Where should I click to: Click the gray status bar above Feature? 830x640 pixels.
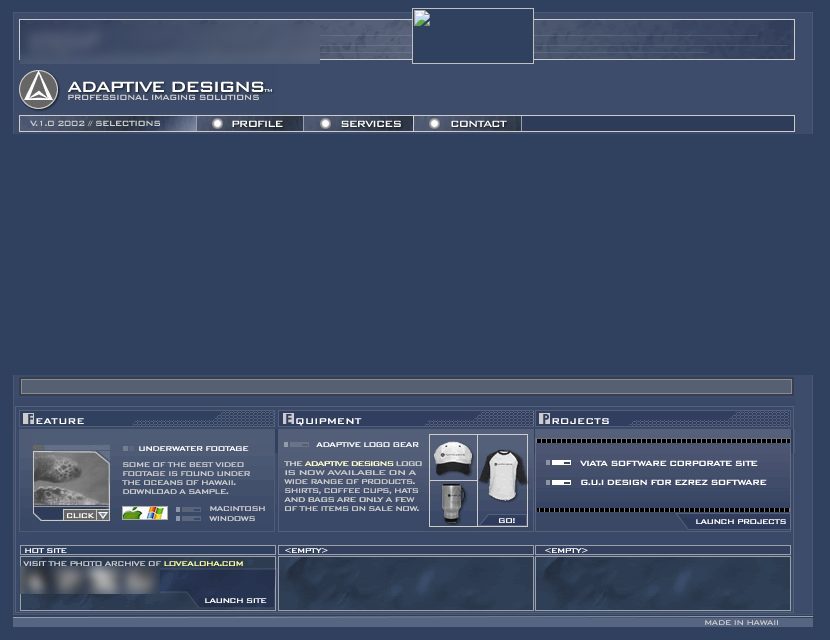[x=407, y=386]
